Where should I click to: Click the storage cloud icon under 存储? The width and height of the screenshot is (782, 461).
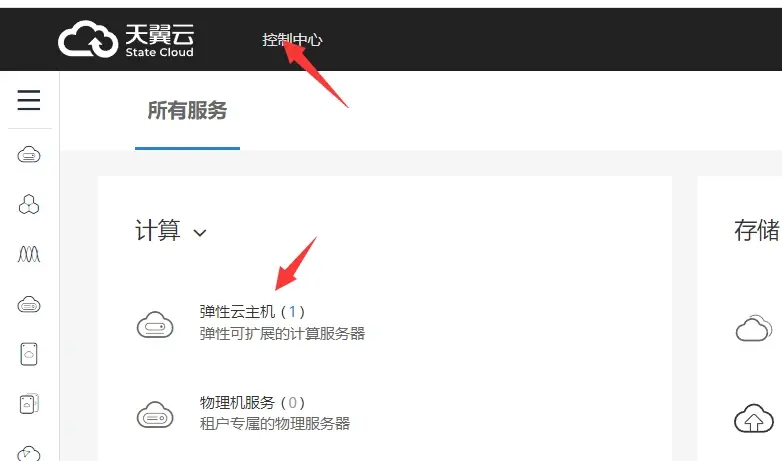pyautogui.click(x=754, y=328)
